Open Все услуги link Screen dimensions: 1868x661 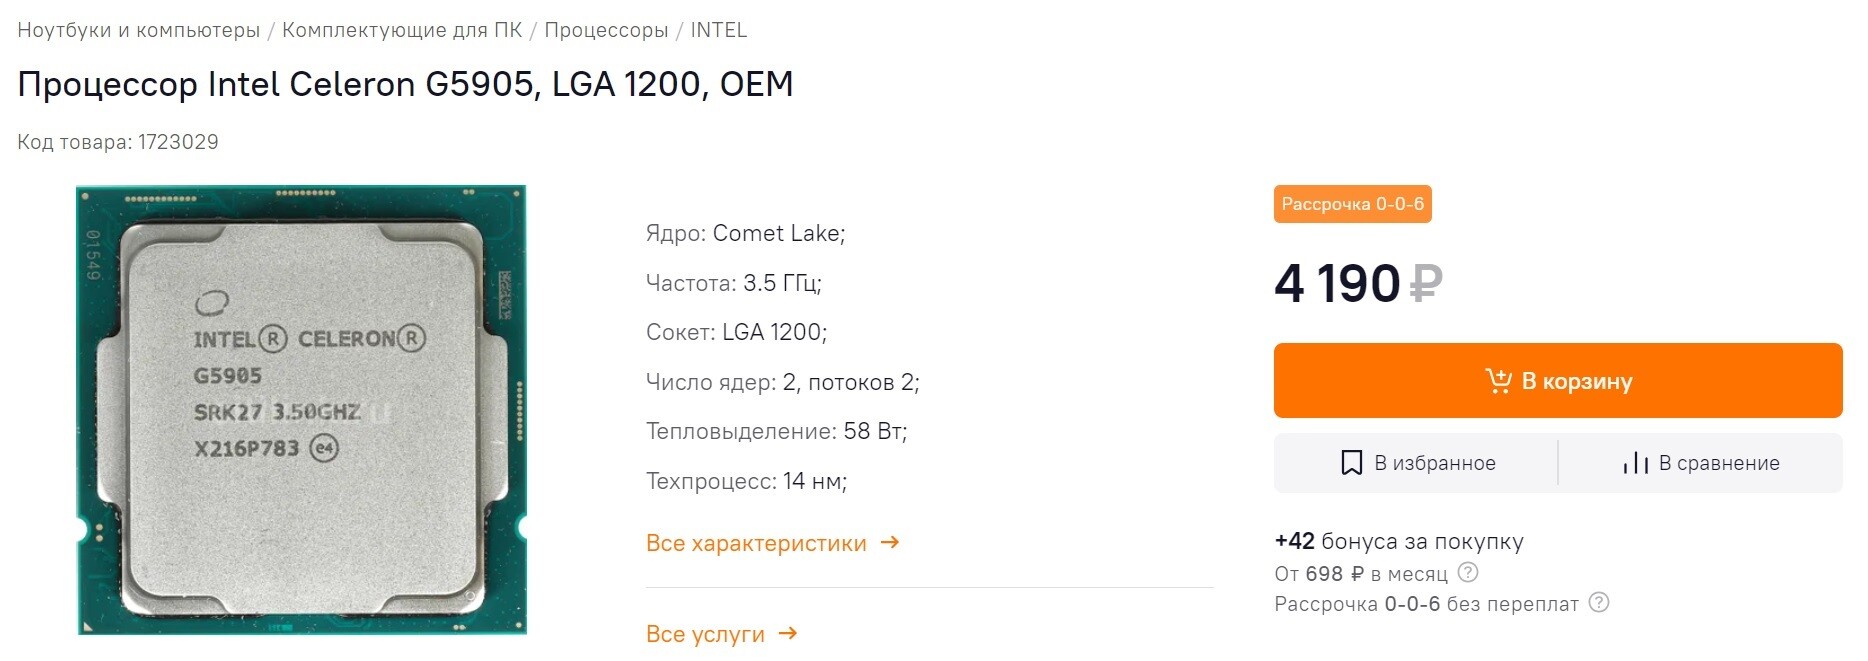click(x=705, y=634)
